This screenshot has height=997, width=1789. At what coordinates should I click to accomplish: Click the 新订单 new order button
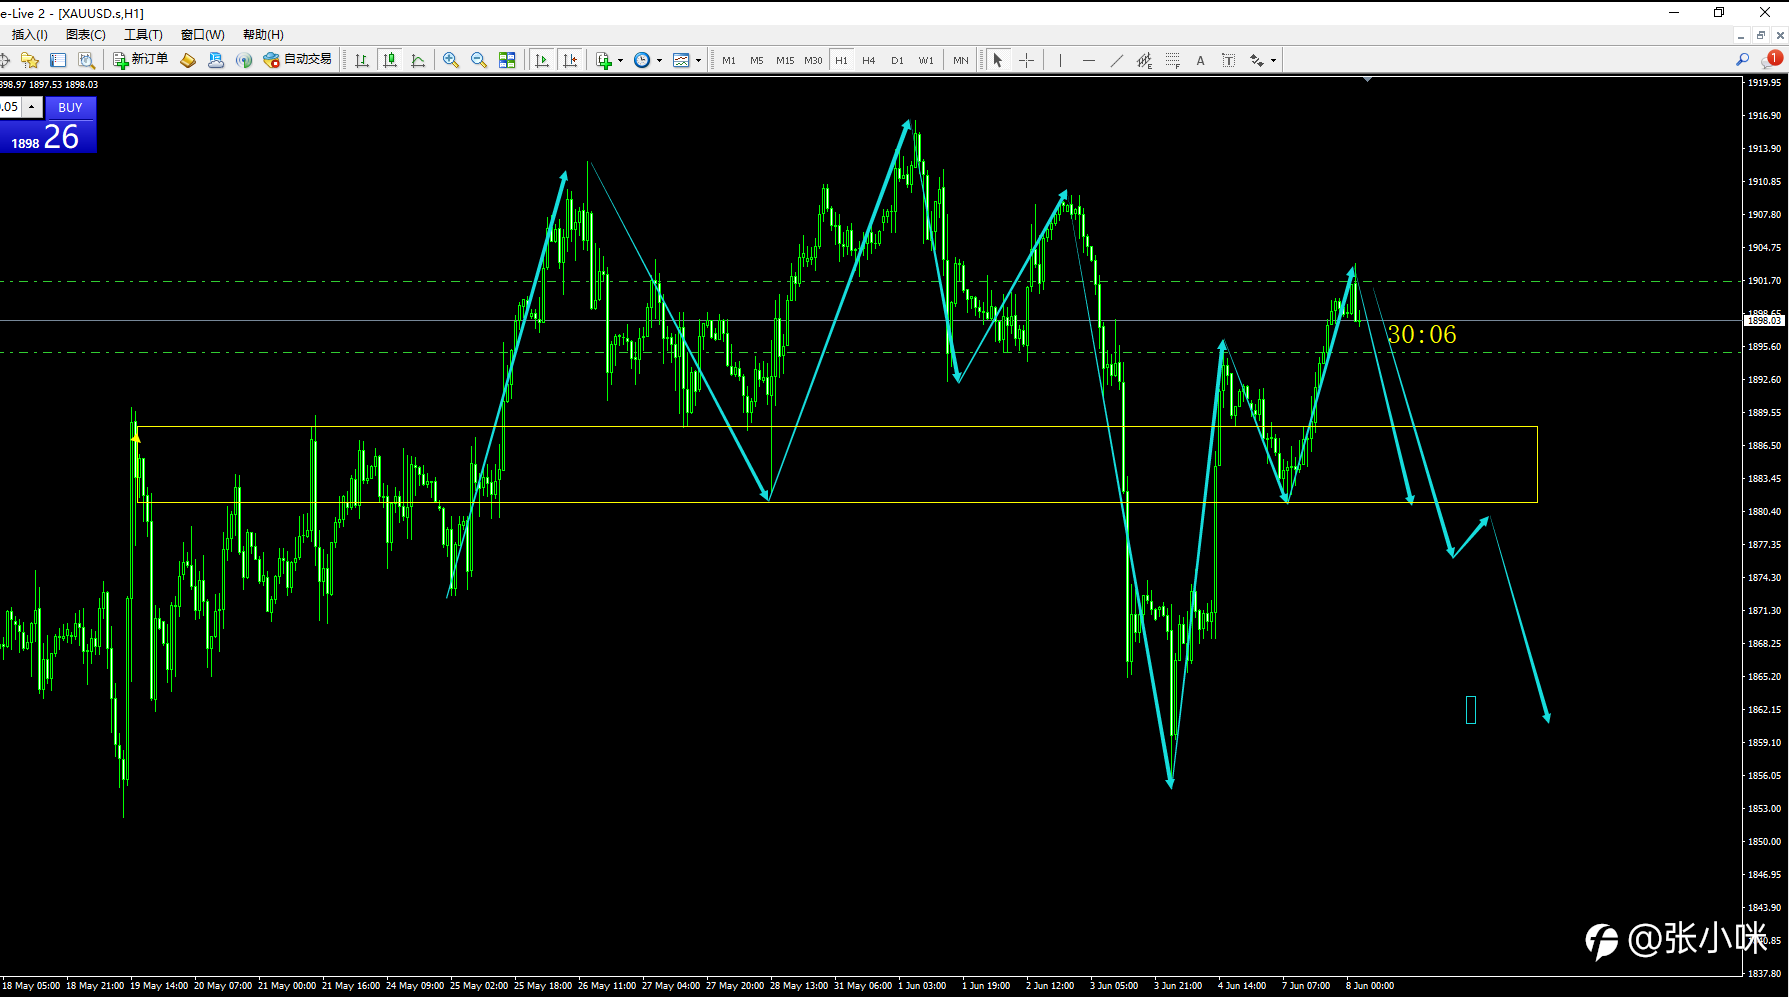click(140, 60)
